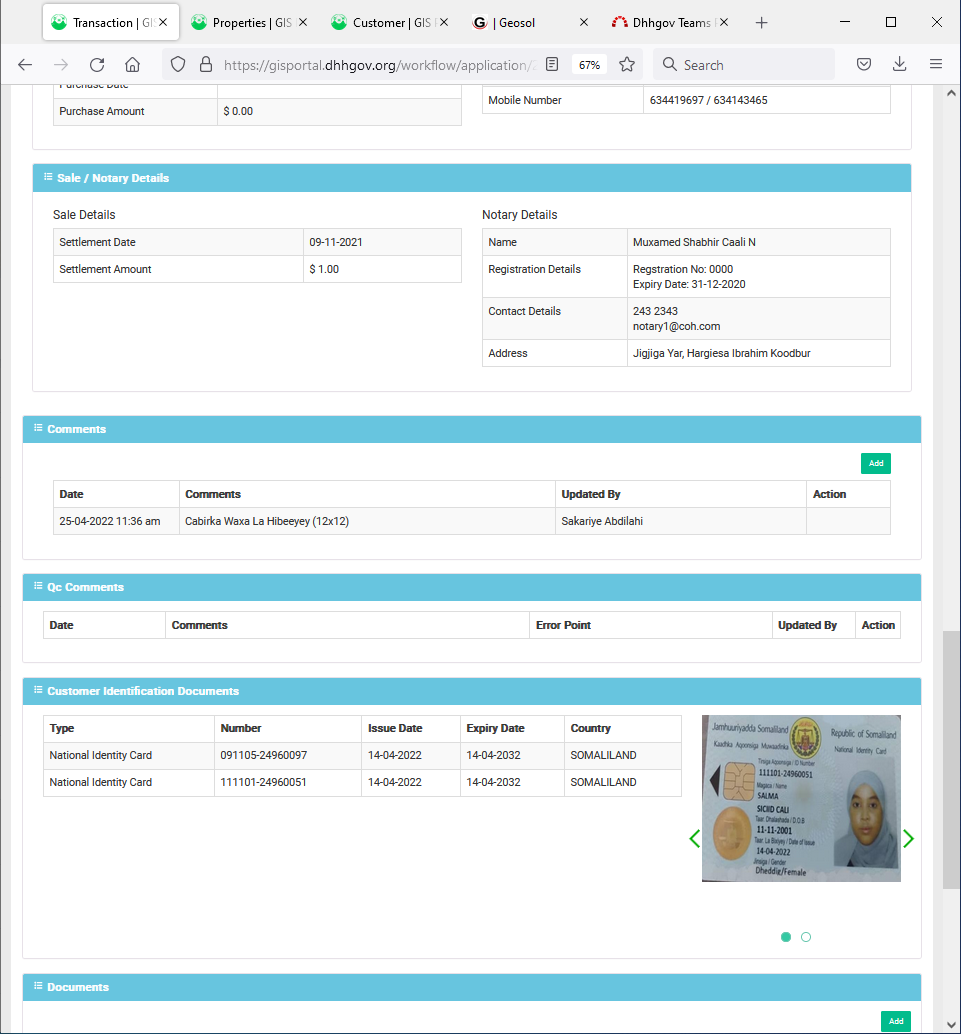Click the Number column header in ID table

tap(241, 728)
